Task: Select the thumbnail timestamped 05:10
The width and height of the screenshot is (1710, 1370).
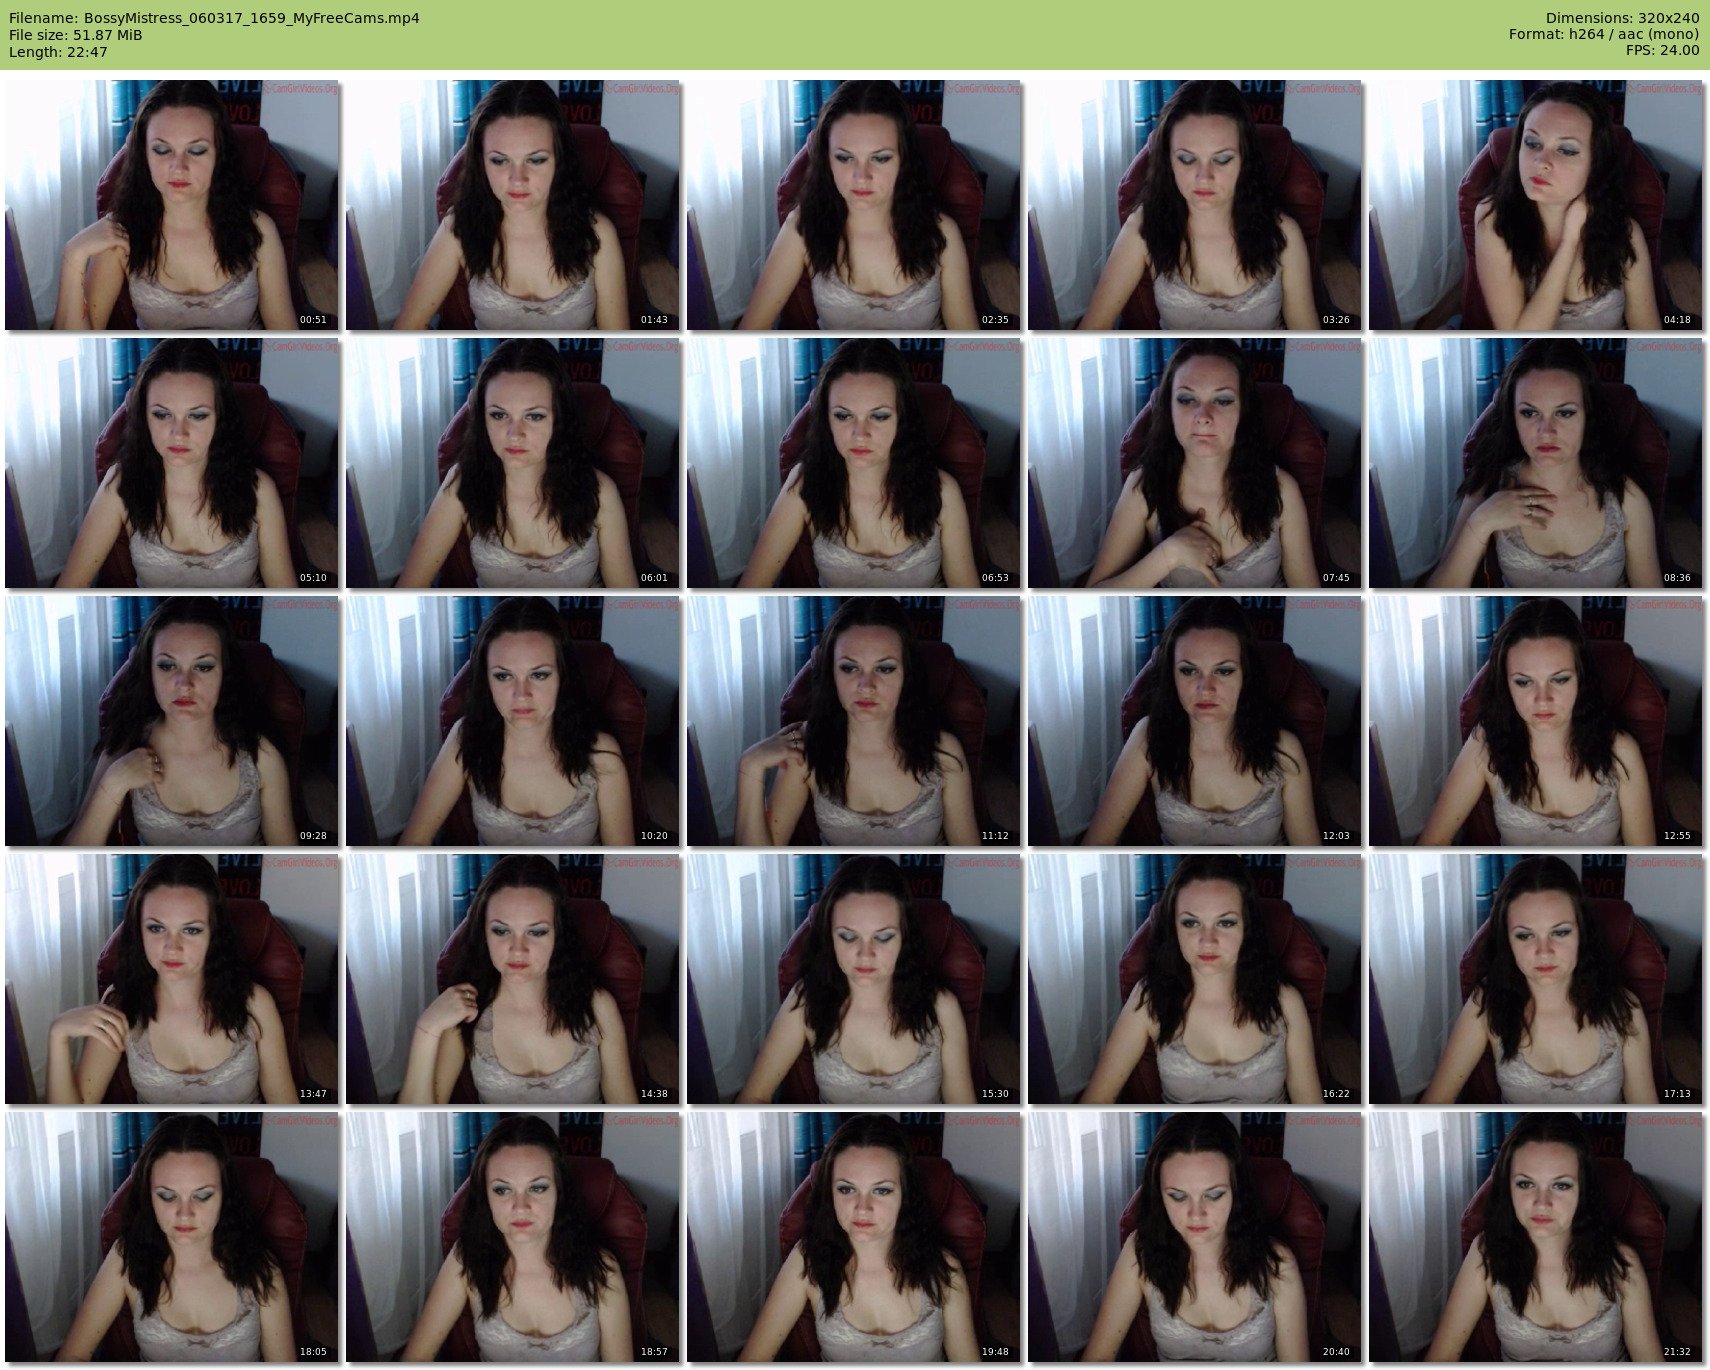Action: tap(172, 463)
